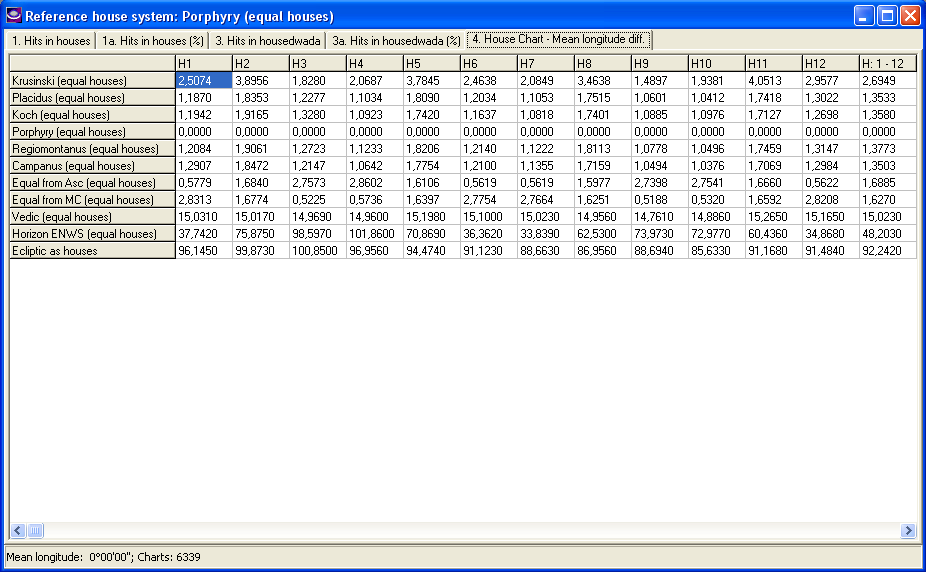
Task: Click highlighted cell 2,5074 in Krusinski row
Action: point(204,80)
